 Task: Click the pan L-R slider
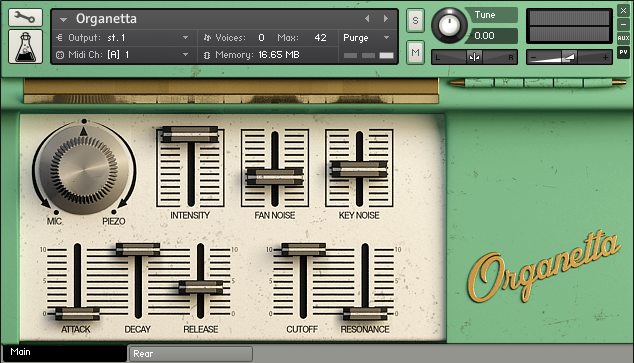coord(475,57)
